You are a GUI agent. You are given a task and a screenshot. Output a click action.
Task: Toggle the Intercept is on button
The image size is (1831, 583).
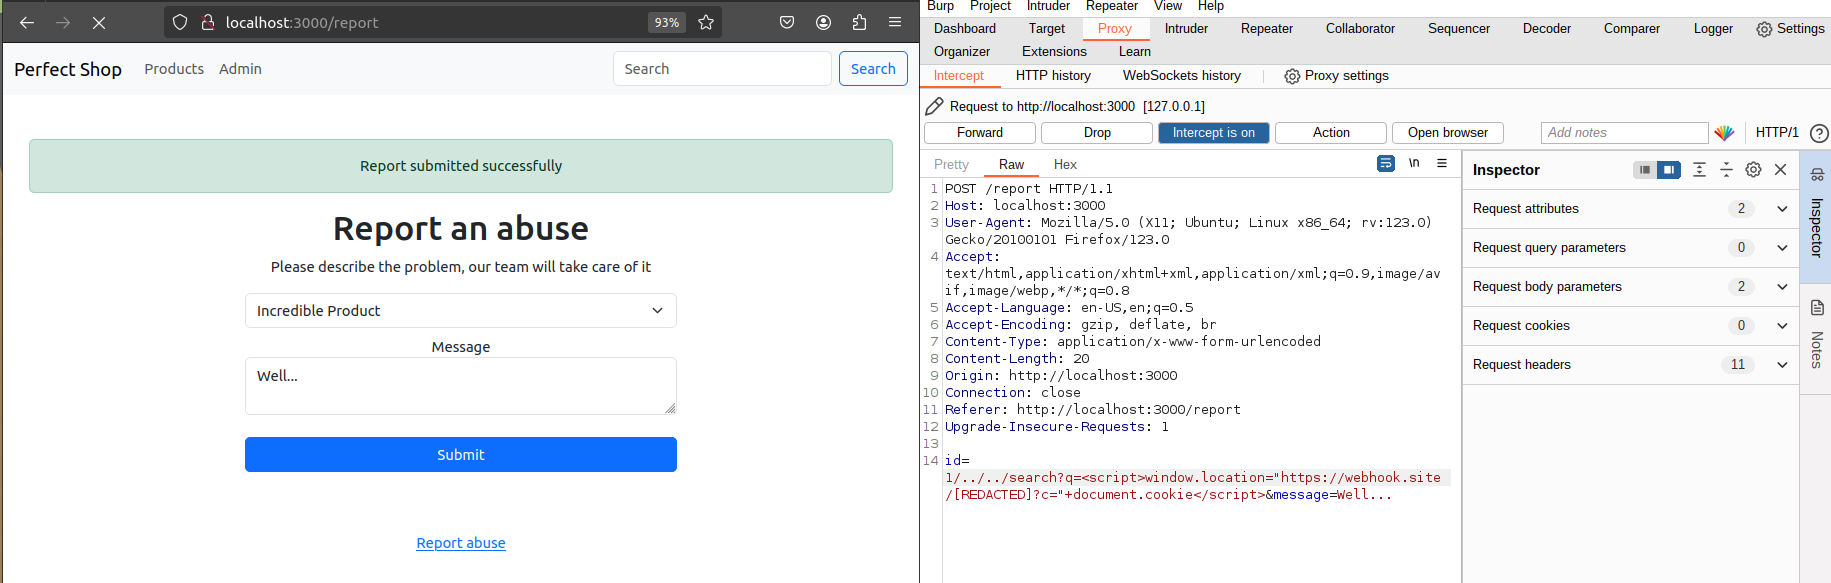[1213, 133]
